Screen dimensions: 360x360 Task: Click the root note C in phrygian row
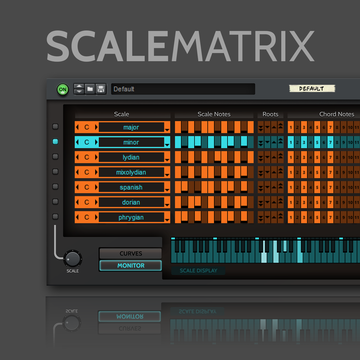[87, 217]
